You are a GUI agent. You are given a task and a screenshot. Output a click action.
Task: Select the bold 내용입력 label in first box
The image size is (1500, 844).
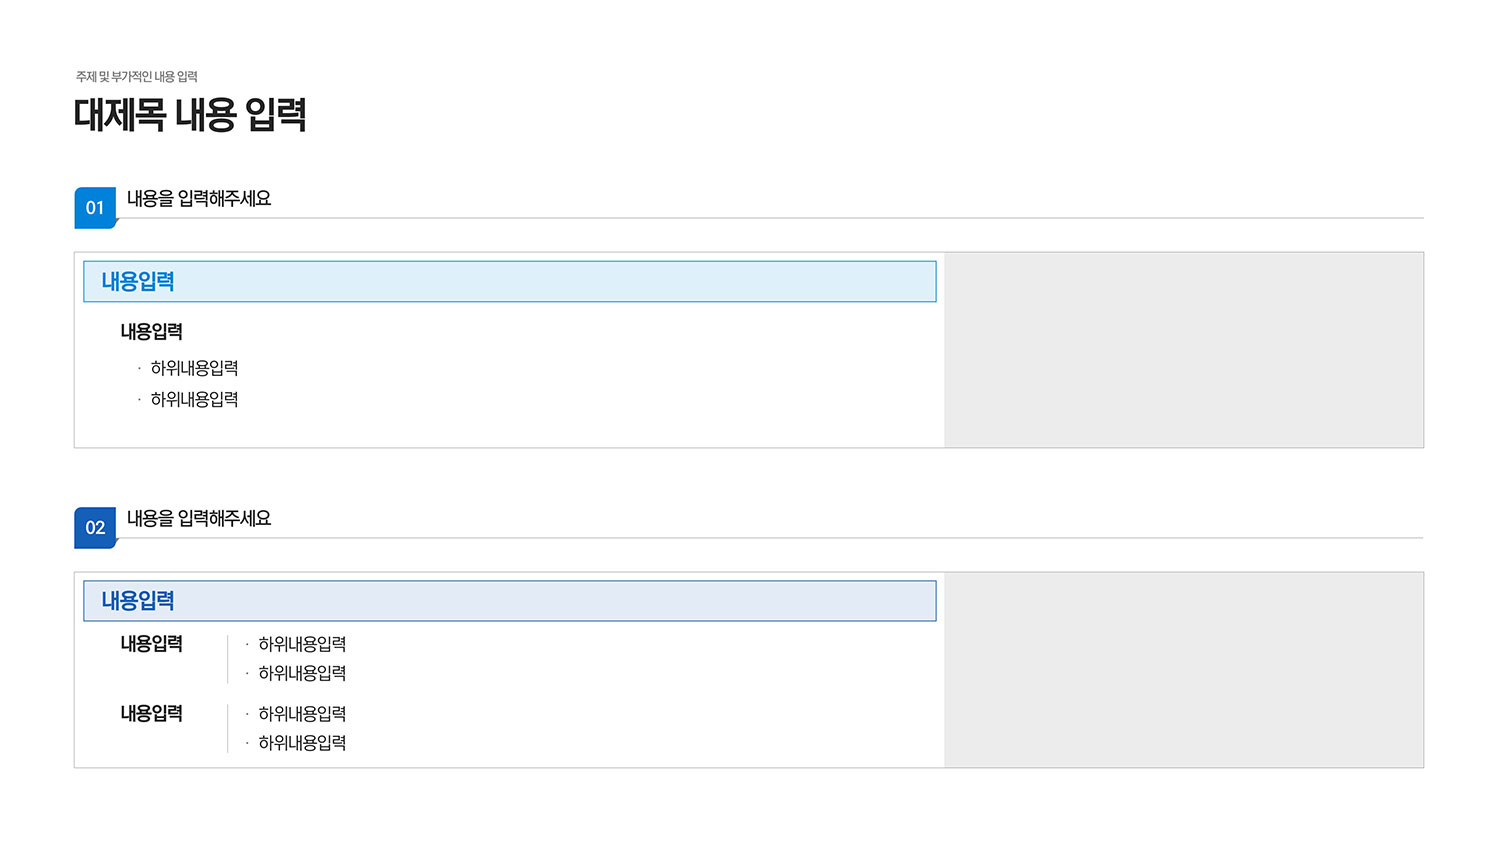(x=152, y=332)
